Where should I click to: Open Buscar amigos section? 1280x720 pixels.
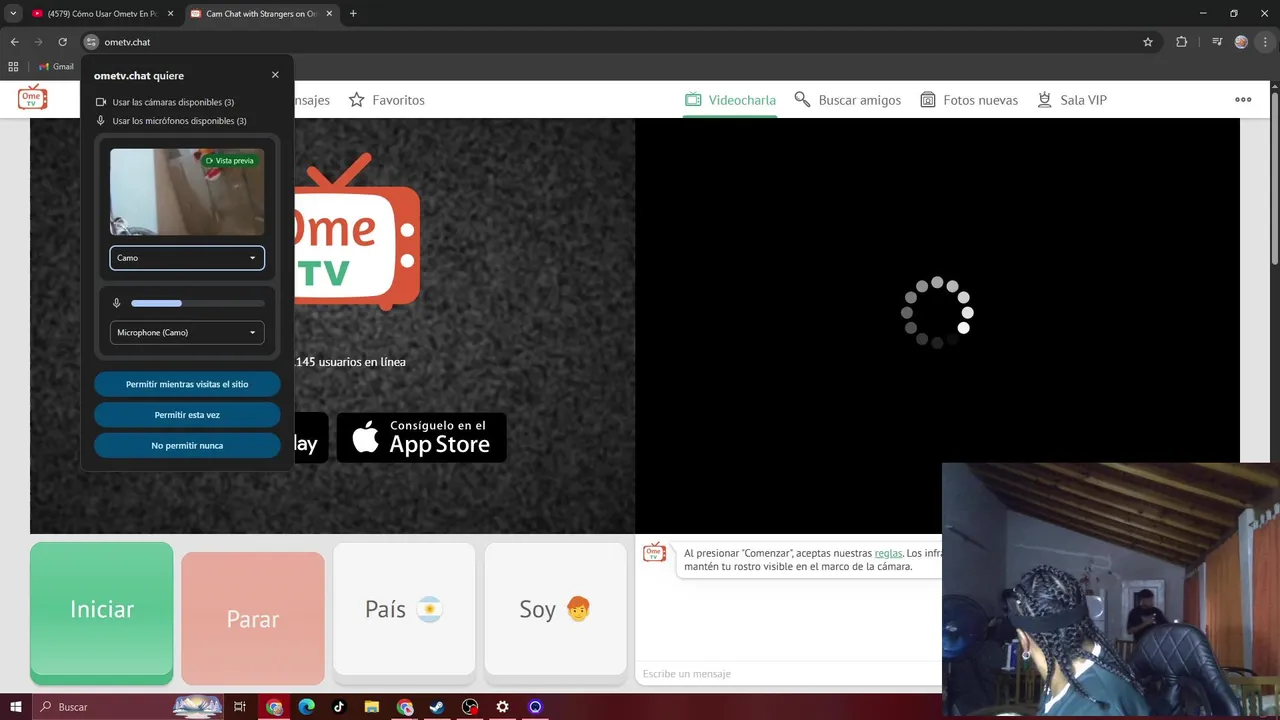tap(848, 100)
